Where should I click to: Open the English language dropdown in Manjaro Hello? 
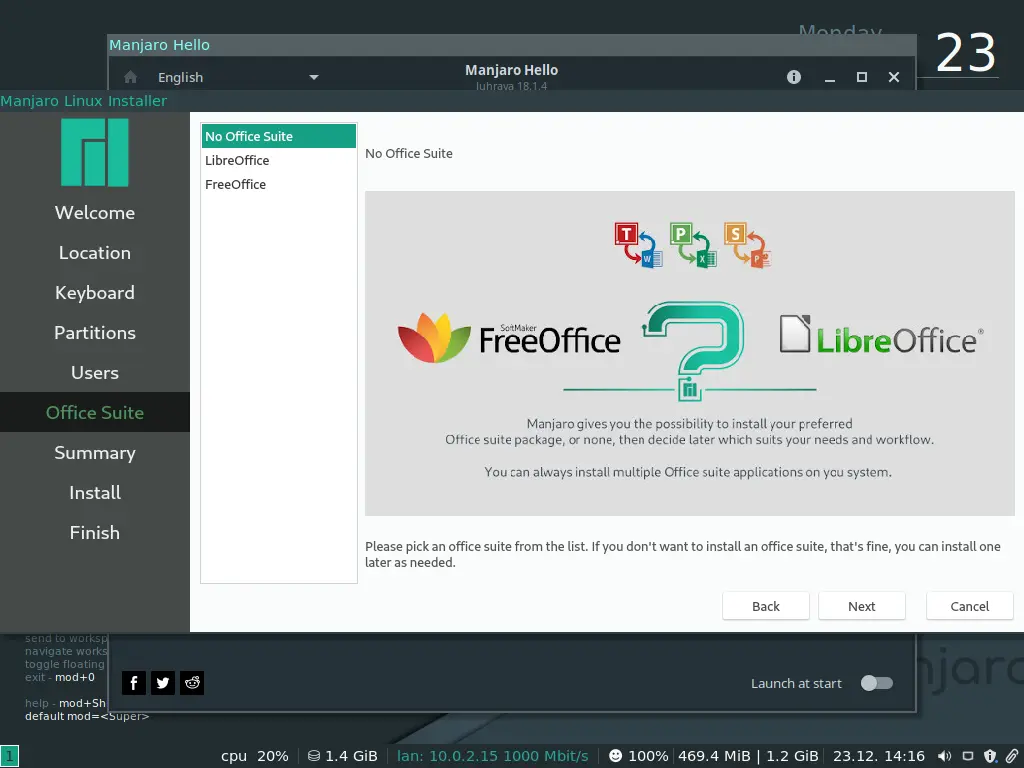click(x=238, y=77)
